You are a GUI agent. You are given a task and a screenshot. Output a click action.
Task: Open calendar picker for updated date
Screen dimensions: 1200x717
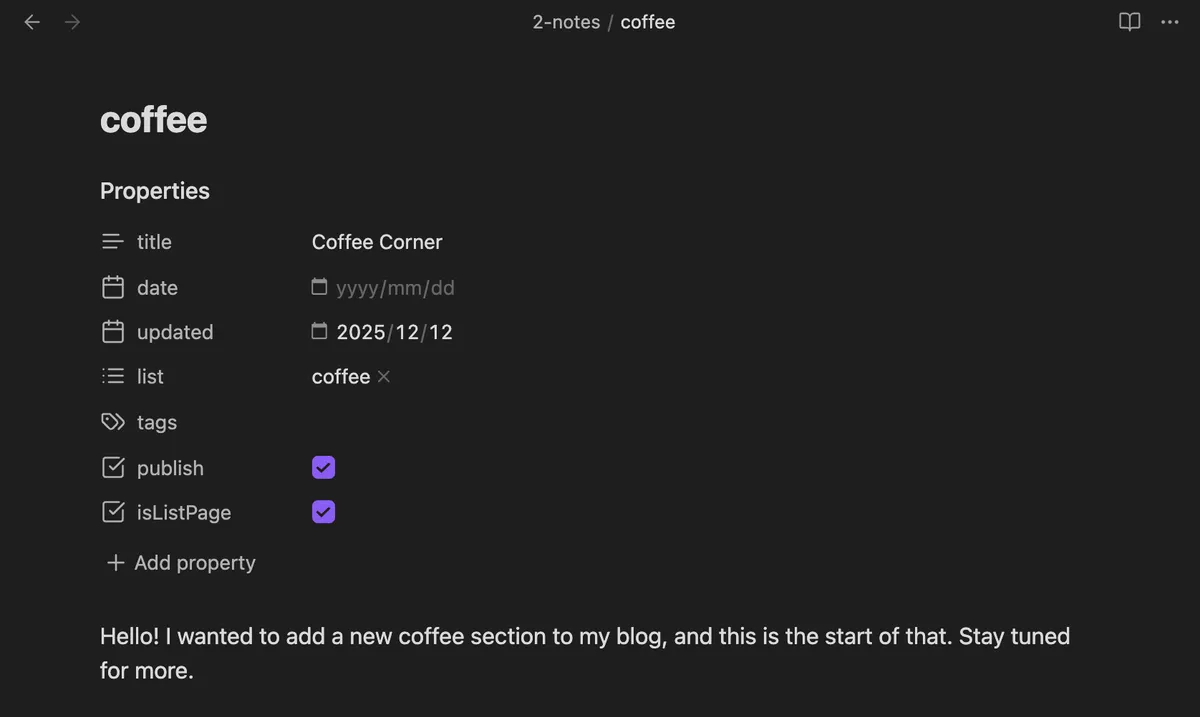click(319, 331)
